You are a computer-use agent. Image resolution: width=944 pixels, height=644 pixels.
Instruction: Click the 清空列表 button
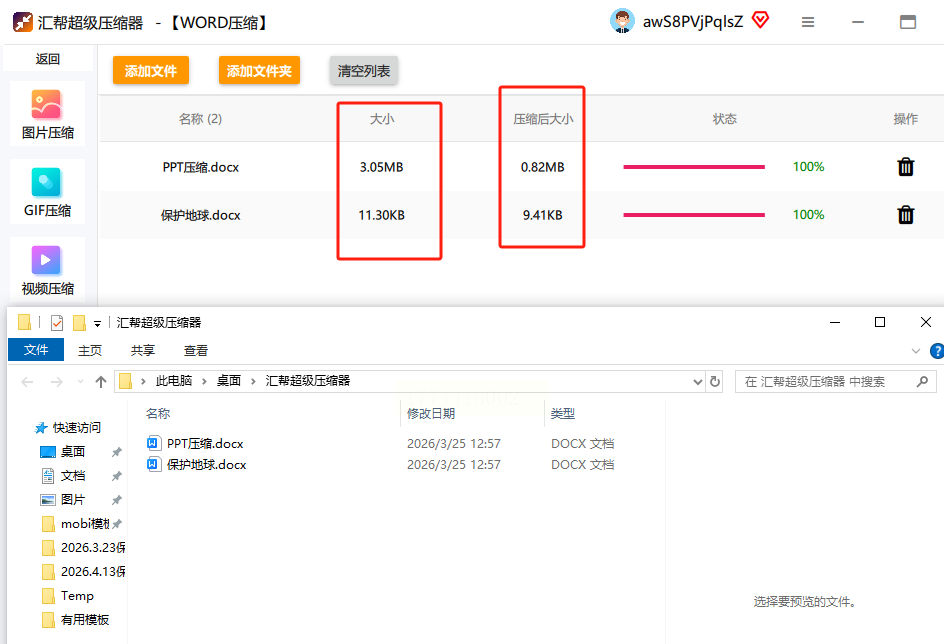click(x=364, y=70)
